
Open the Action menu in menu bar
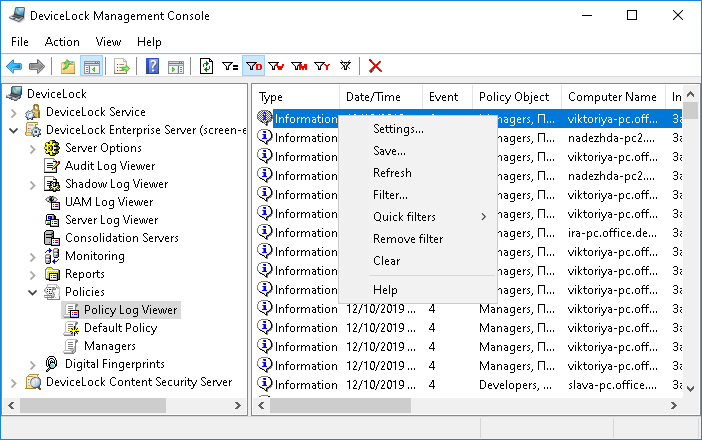coord(62,42)
